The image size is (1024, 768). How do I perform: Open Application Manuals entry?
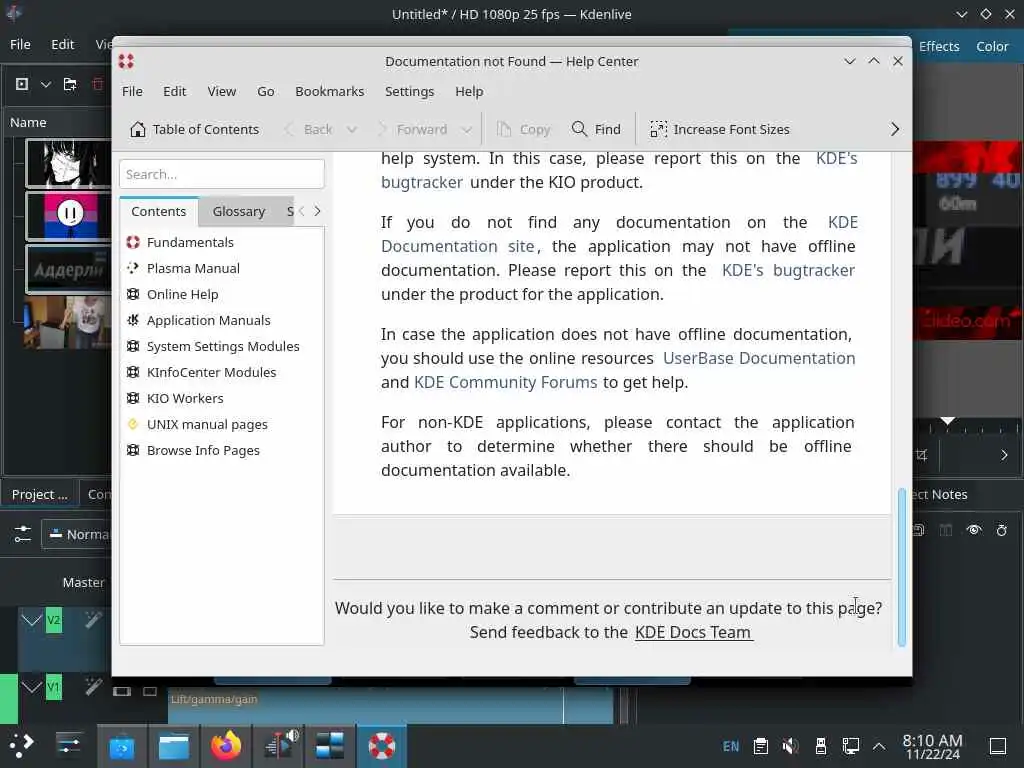click(208, 321)
